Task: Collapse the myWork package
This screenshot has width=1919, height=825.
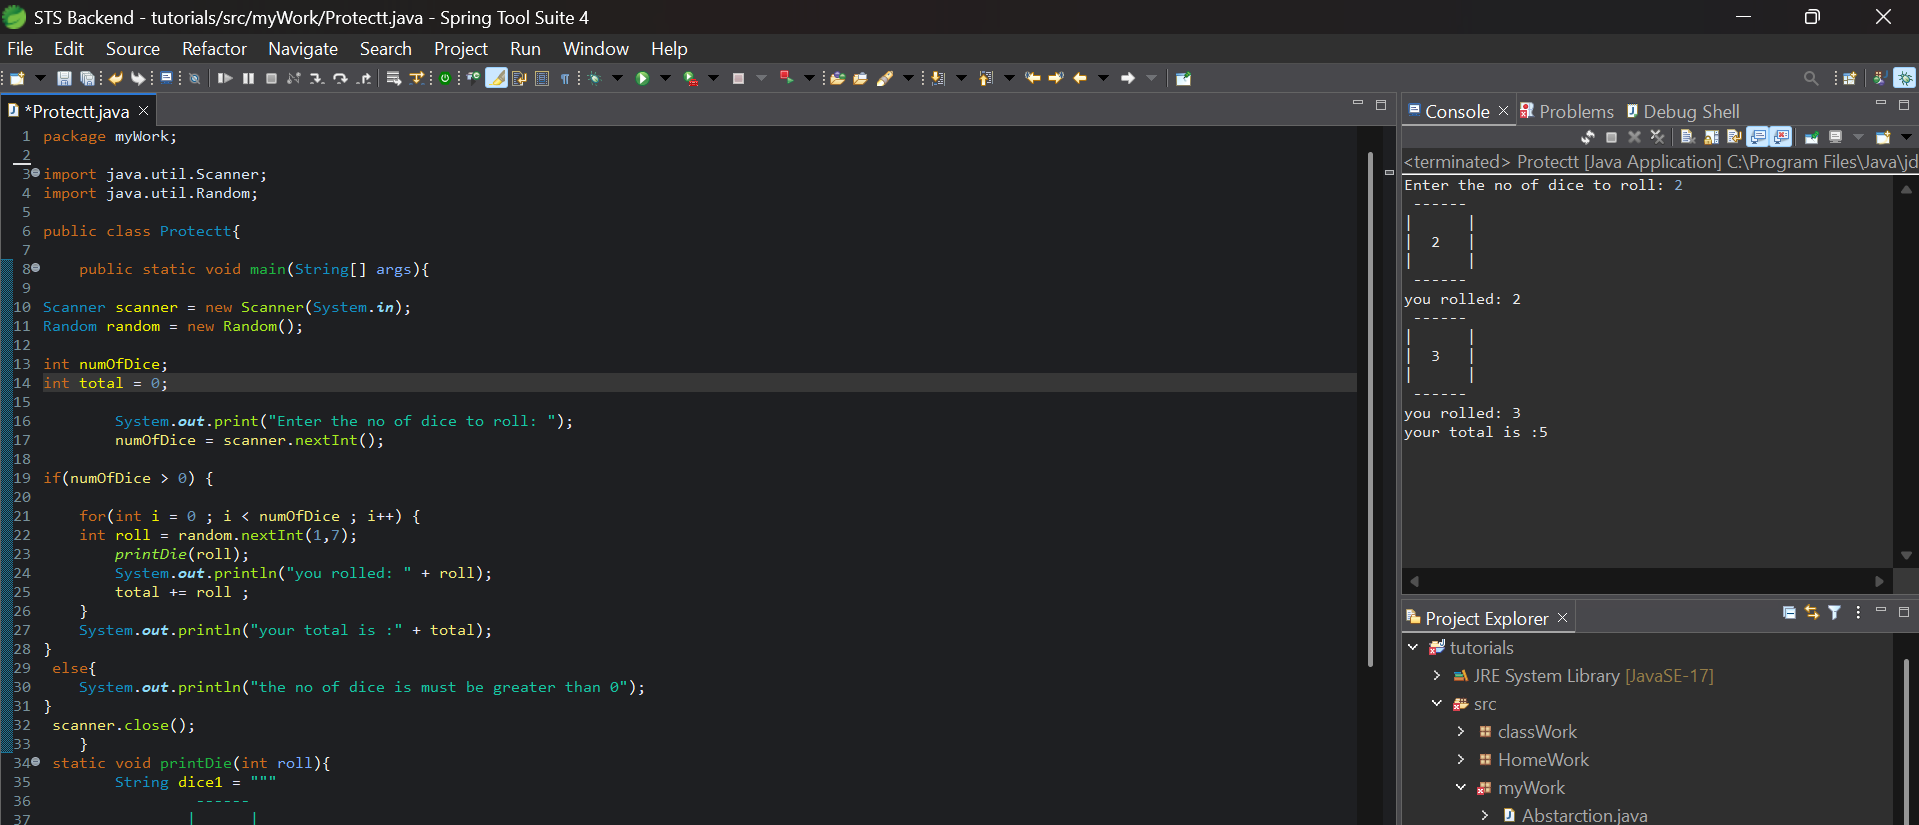Action: pos(1461,787)
